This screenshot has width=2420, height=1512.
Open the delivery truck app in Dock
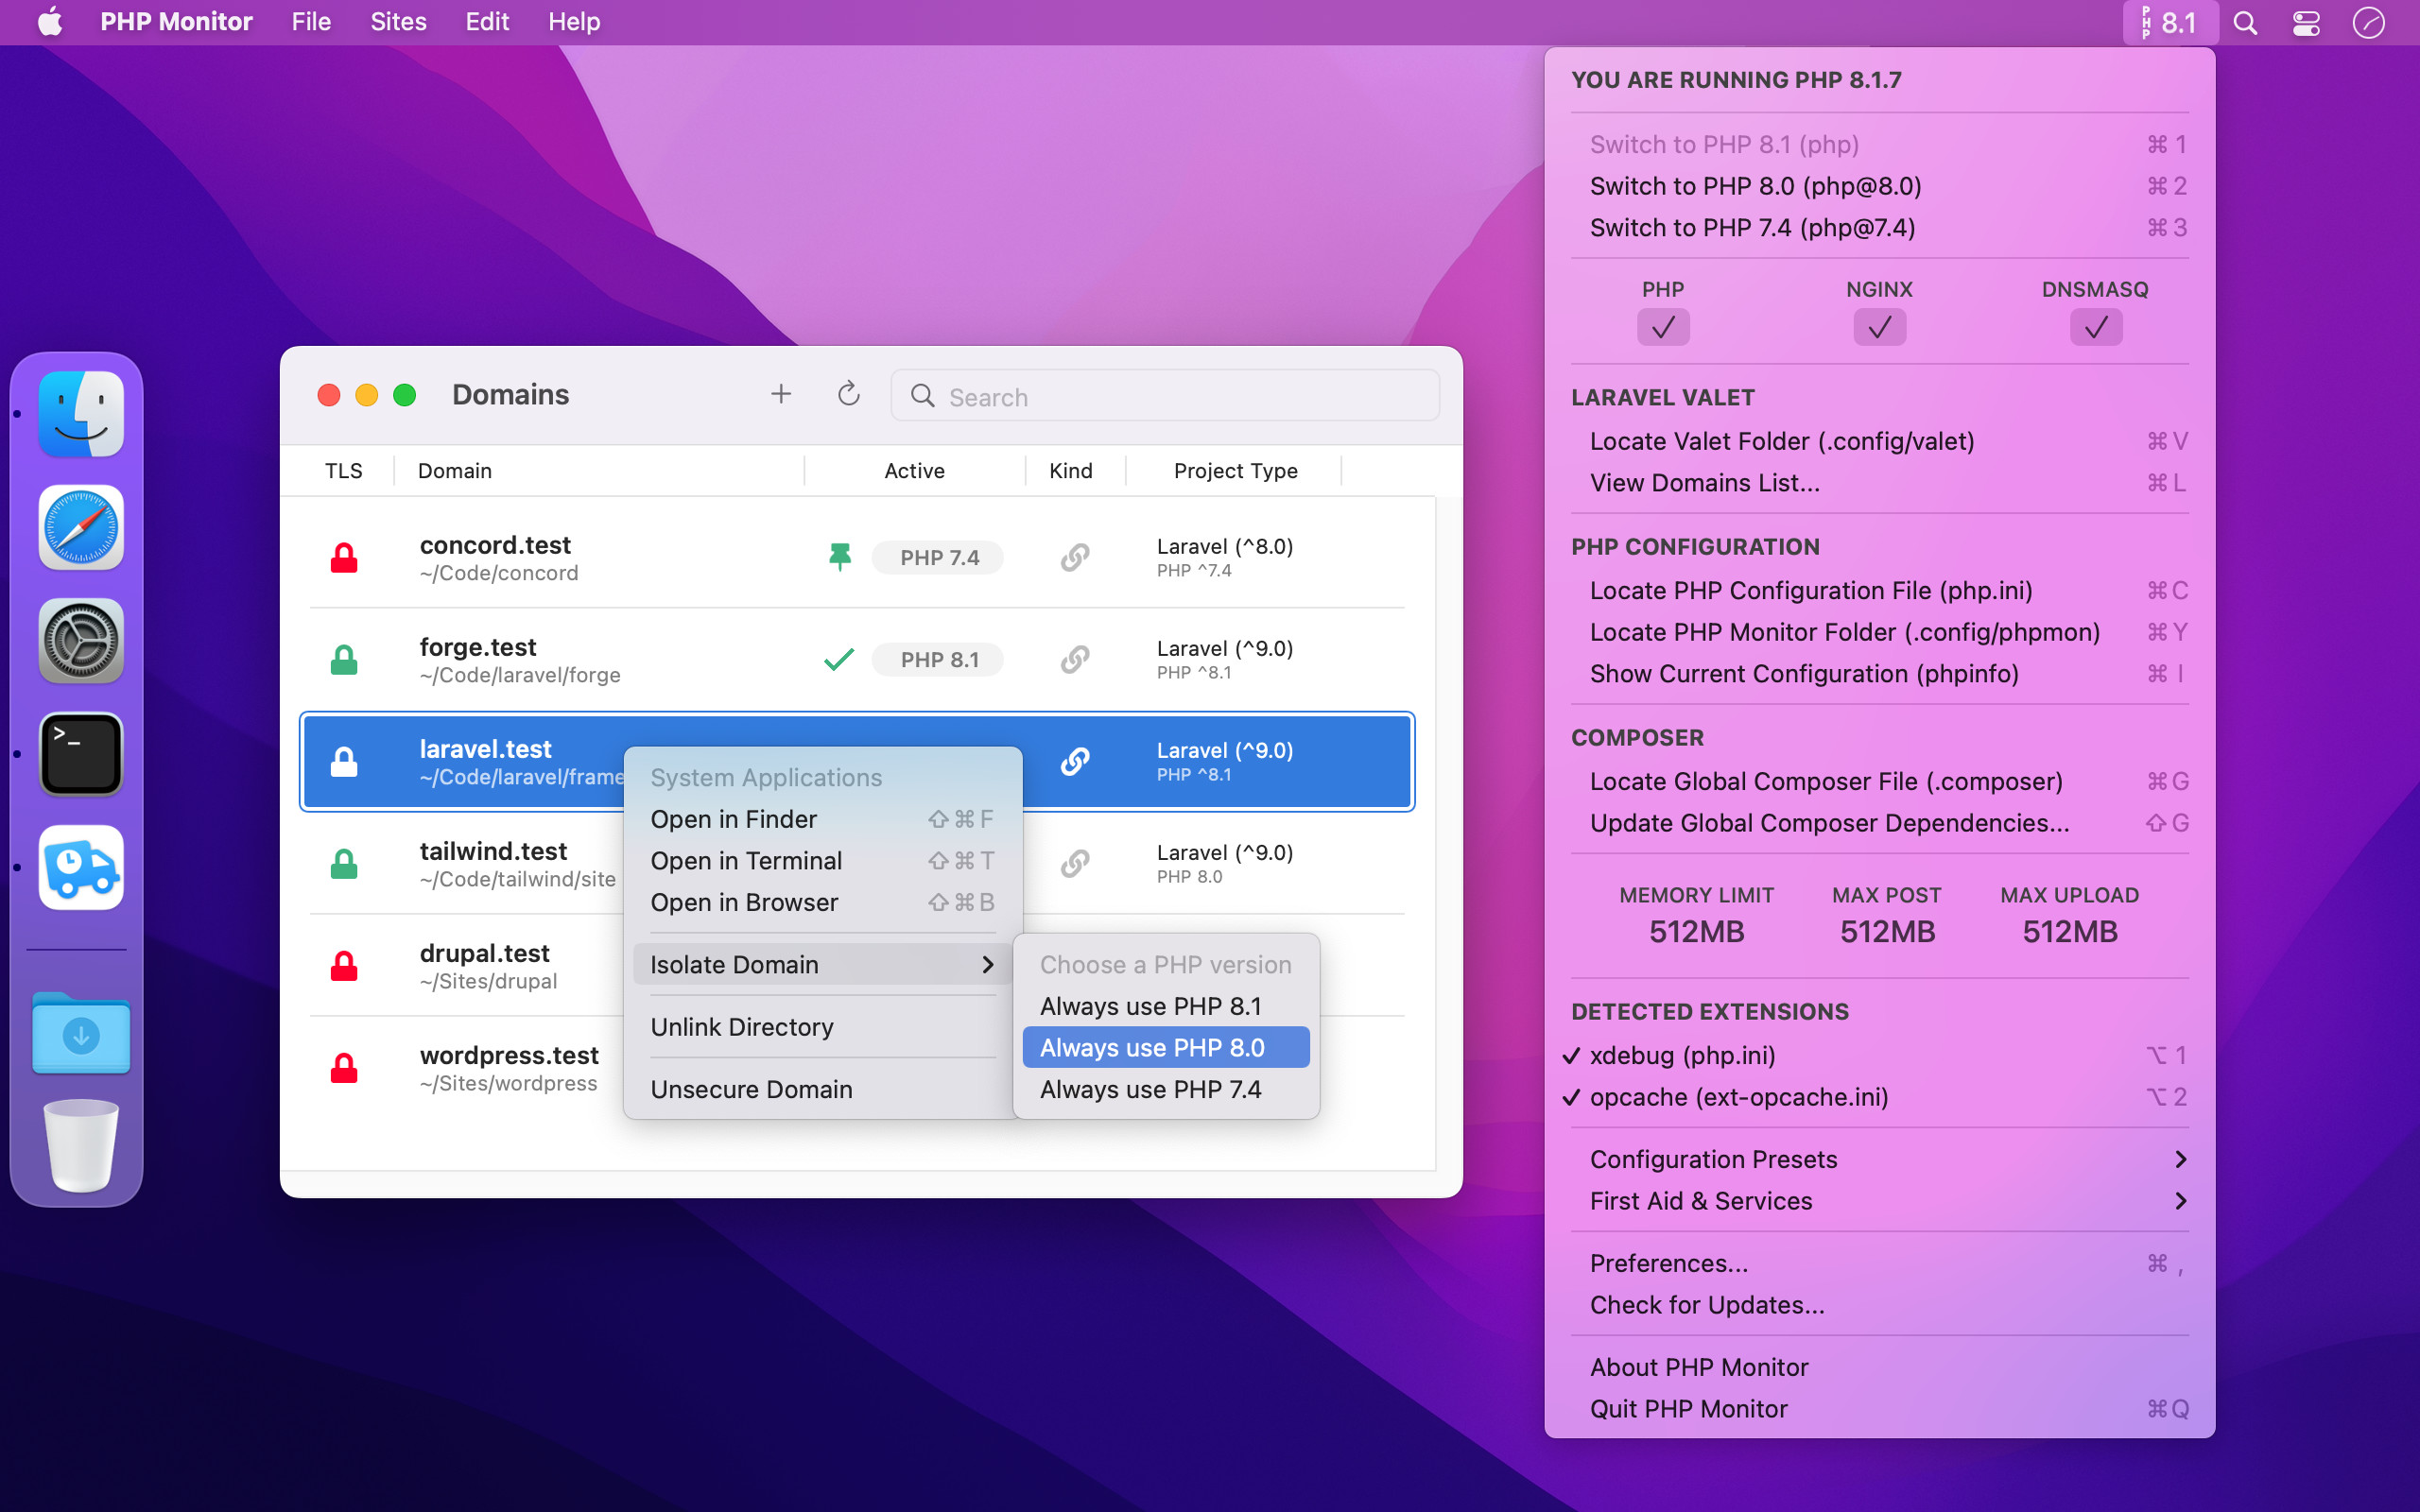pos(81,867)
